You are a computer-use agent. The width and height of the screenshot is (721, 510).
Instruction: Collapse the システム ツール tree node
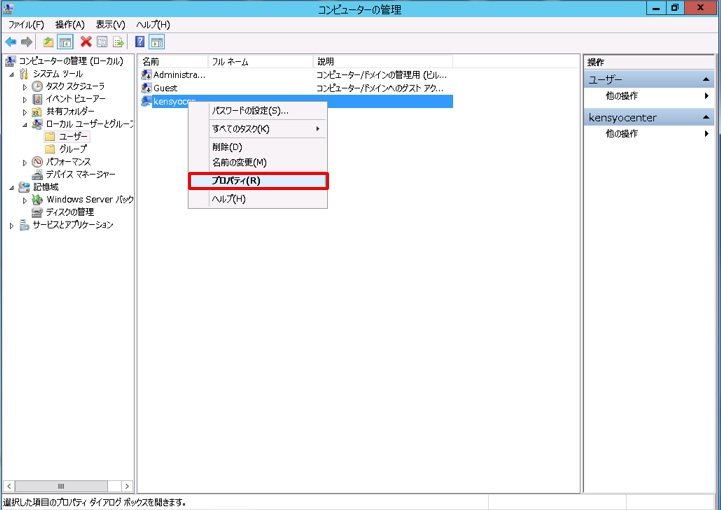(12, 74)
